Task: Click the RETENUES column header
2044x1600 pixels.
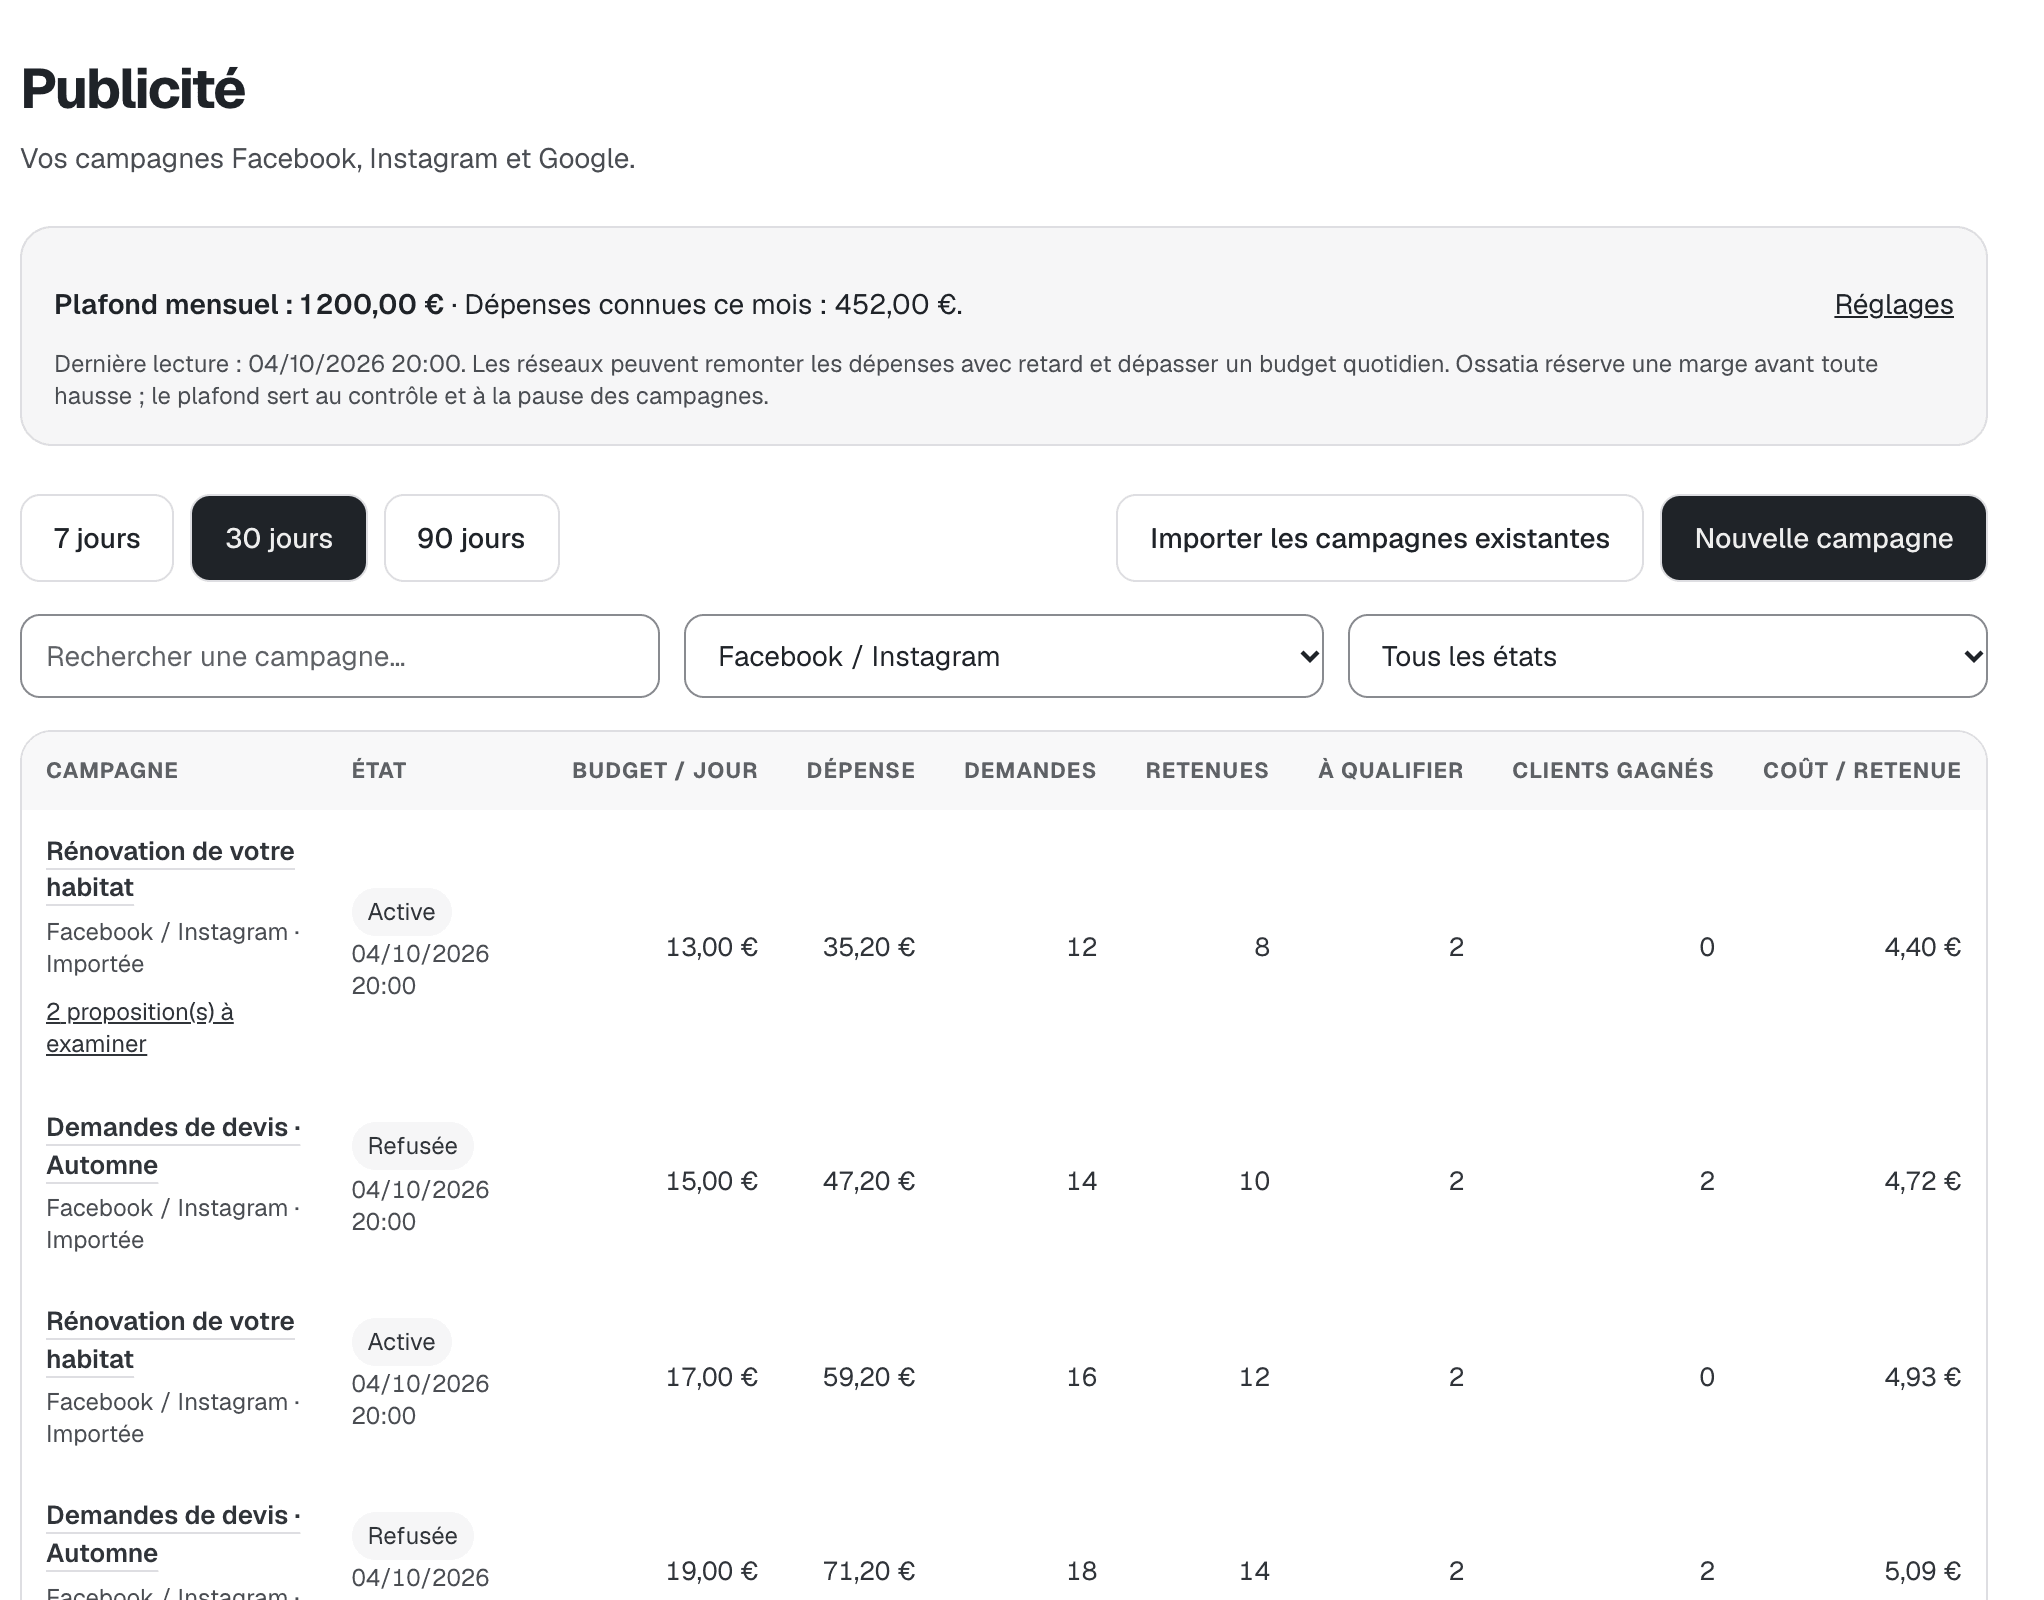Action: (x=1207, y=770)
